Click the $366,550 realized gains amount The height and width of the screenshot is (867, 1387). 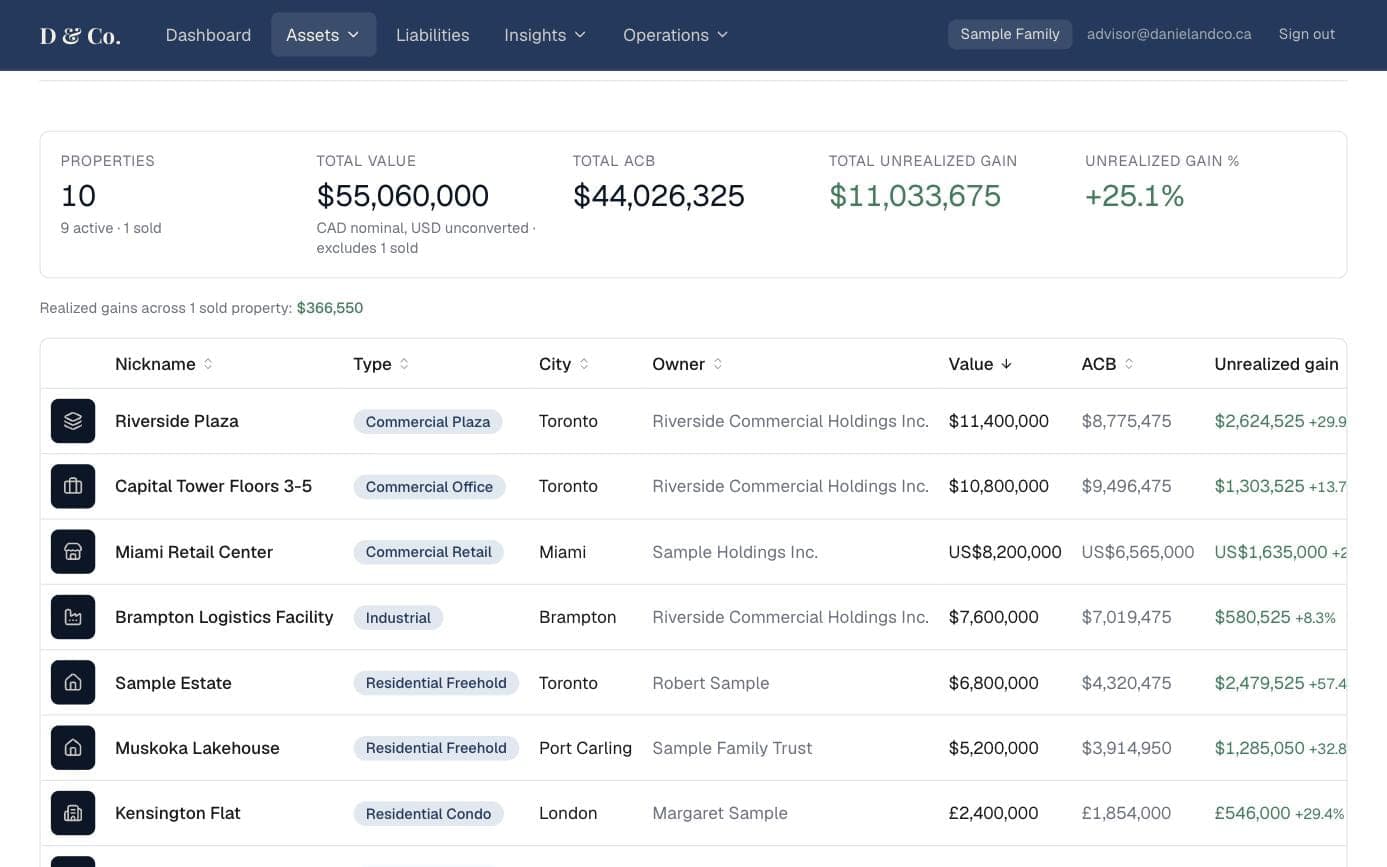point(330,308)
